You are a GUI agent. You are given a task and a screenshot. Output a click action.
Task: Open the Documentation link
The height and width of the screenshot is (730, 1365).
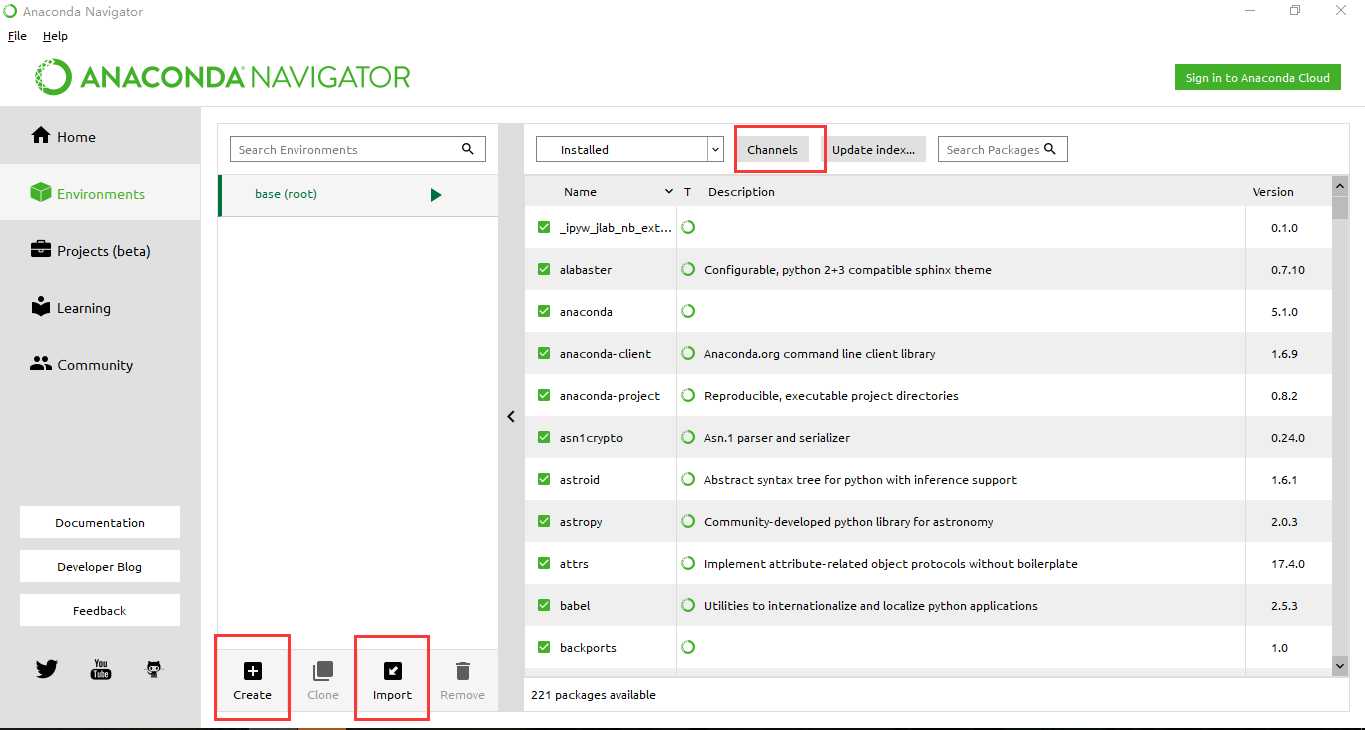pos(100,522)
